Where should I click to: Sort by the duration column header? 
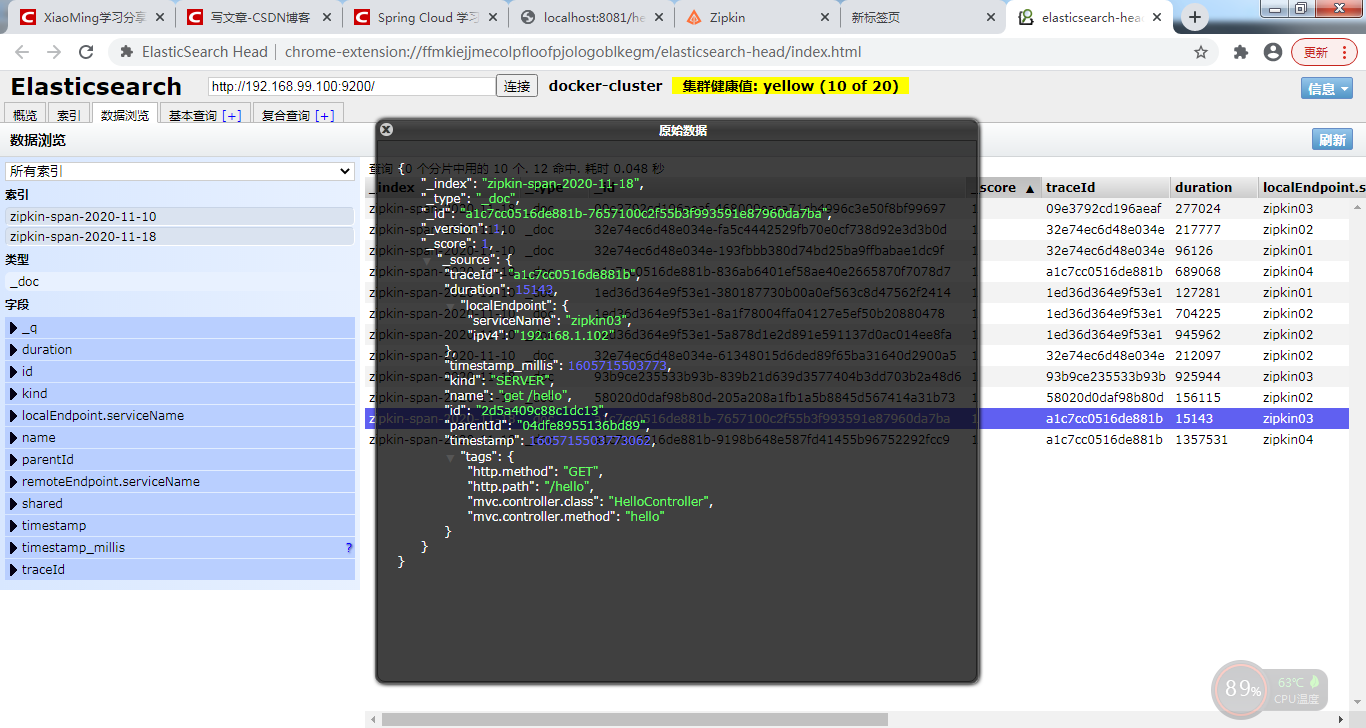tap(1214, 187)
